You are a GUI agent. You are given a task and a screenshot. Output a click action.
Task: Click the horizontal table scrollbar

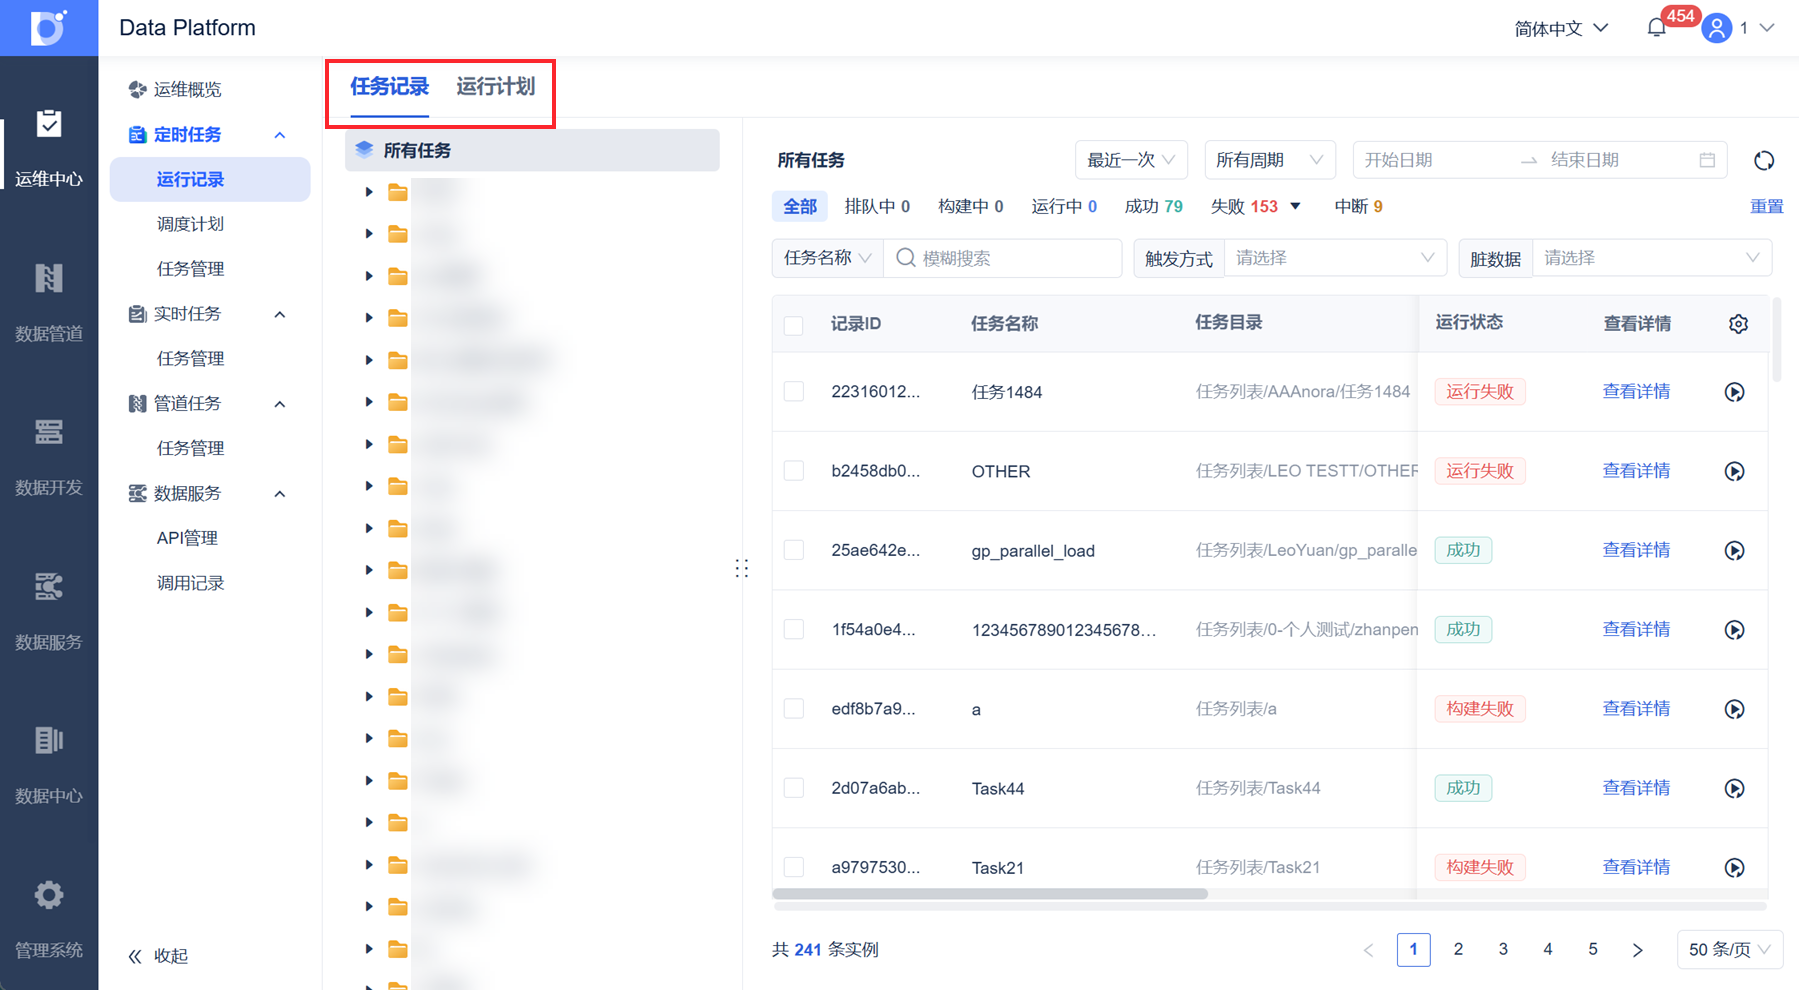click(990, 894)
